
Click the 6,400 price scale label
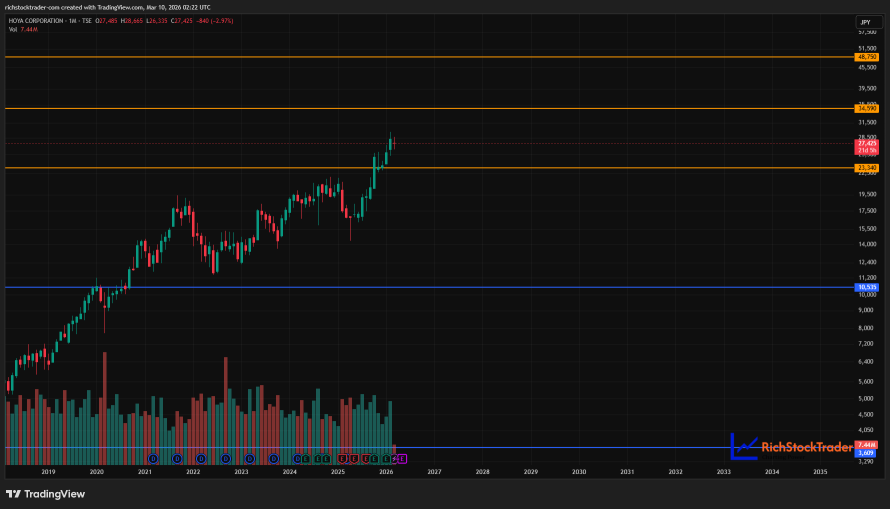click(x=866, y=361)
